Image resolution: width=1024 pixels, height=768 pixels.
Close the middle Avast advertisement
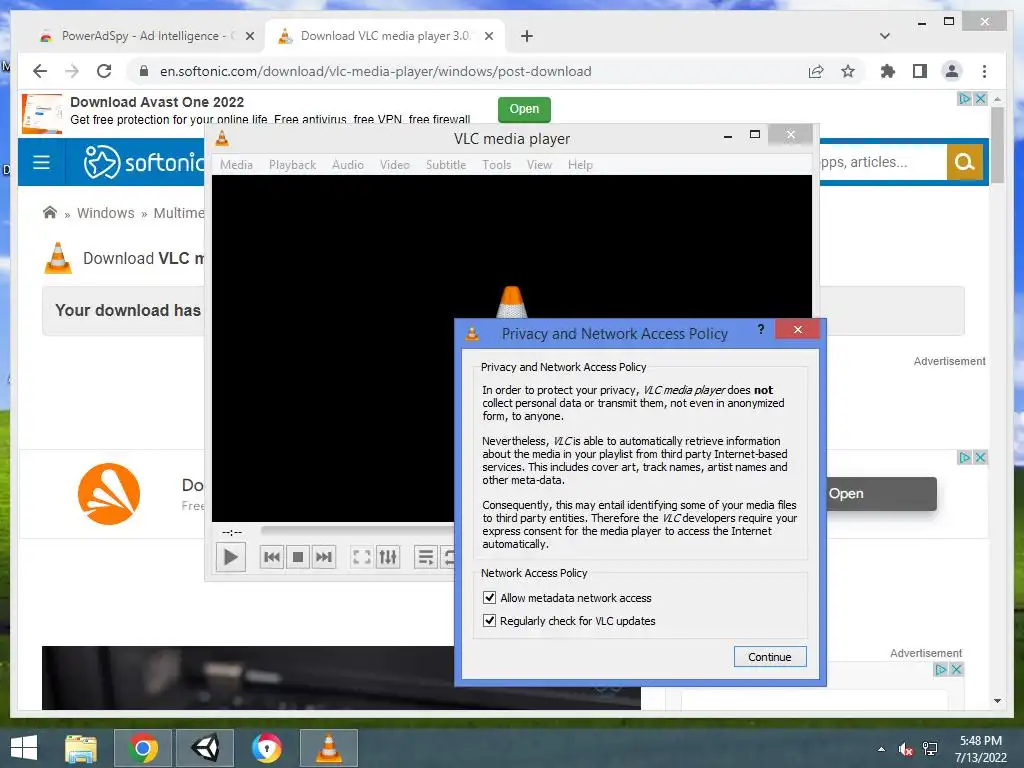(x=980, y=457)
